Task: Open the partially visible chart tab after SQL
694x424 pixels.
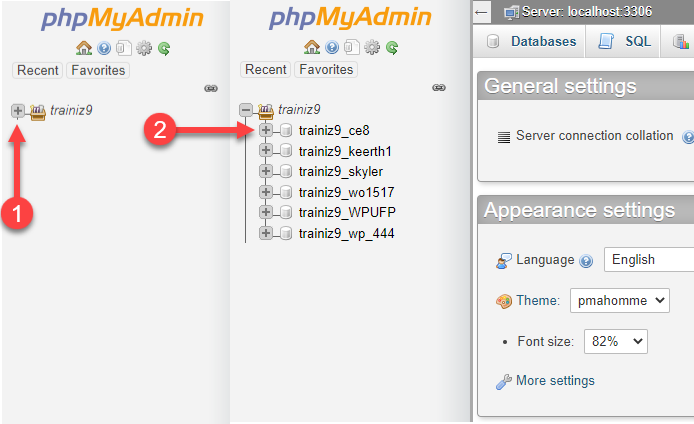Action: click(678, 42)
